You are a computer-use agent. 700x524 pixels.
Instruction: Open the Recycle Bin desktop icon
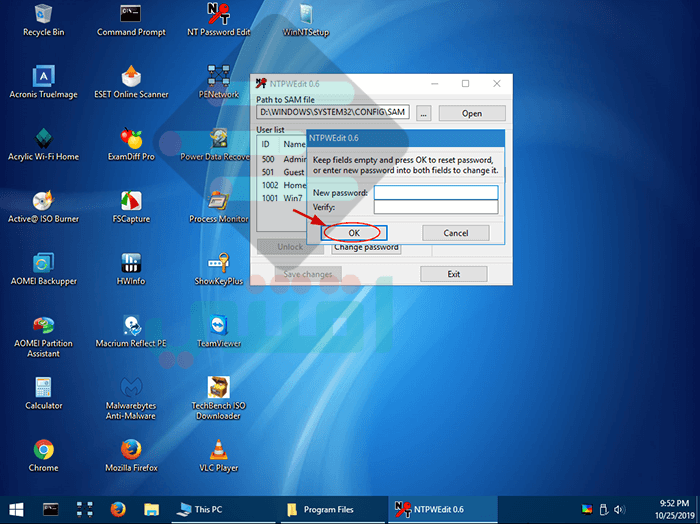43,21
